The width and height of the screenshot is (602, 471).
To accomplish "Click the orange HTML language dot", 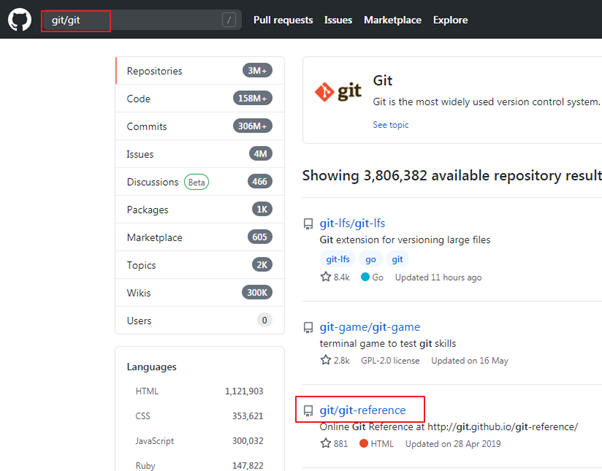I will [x=364, y=443].
